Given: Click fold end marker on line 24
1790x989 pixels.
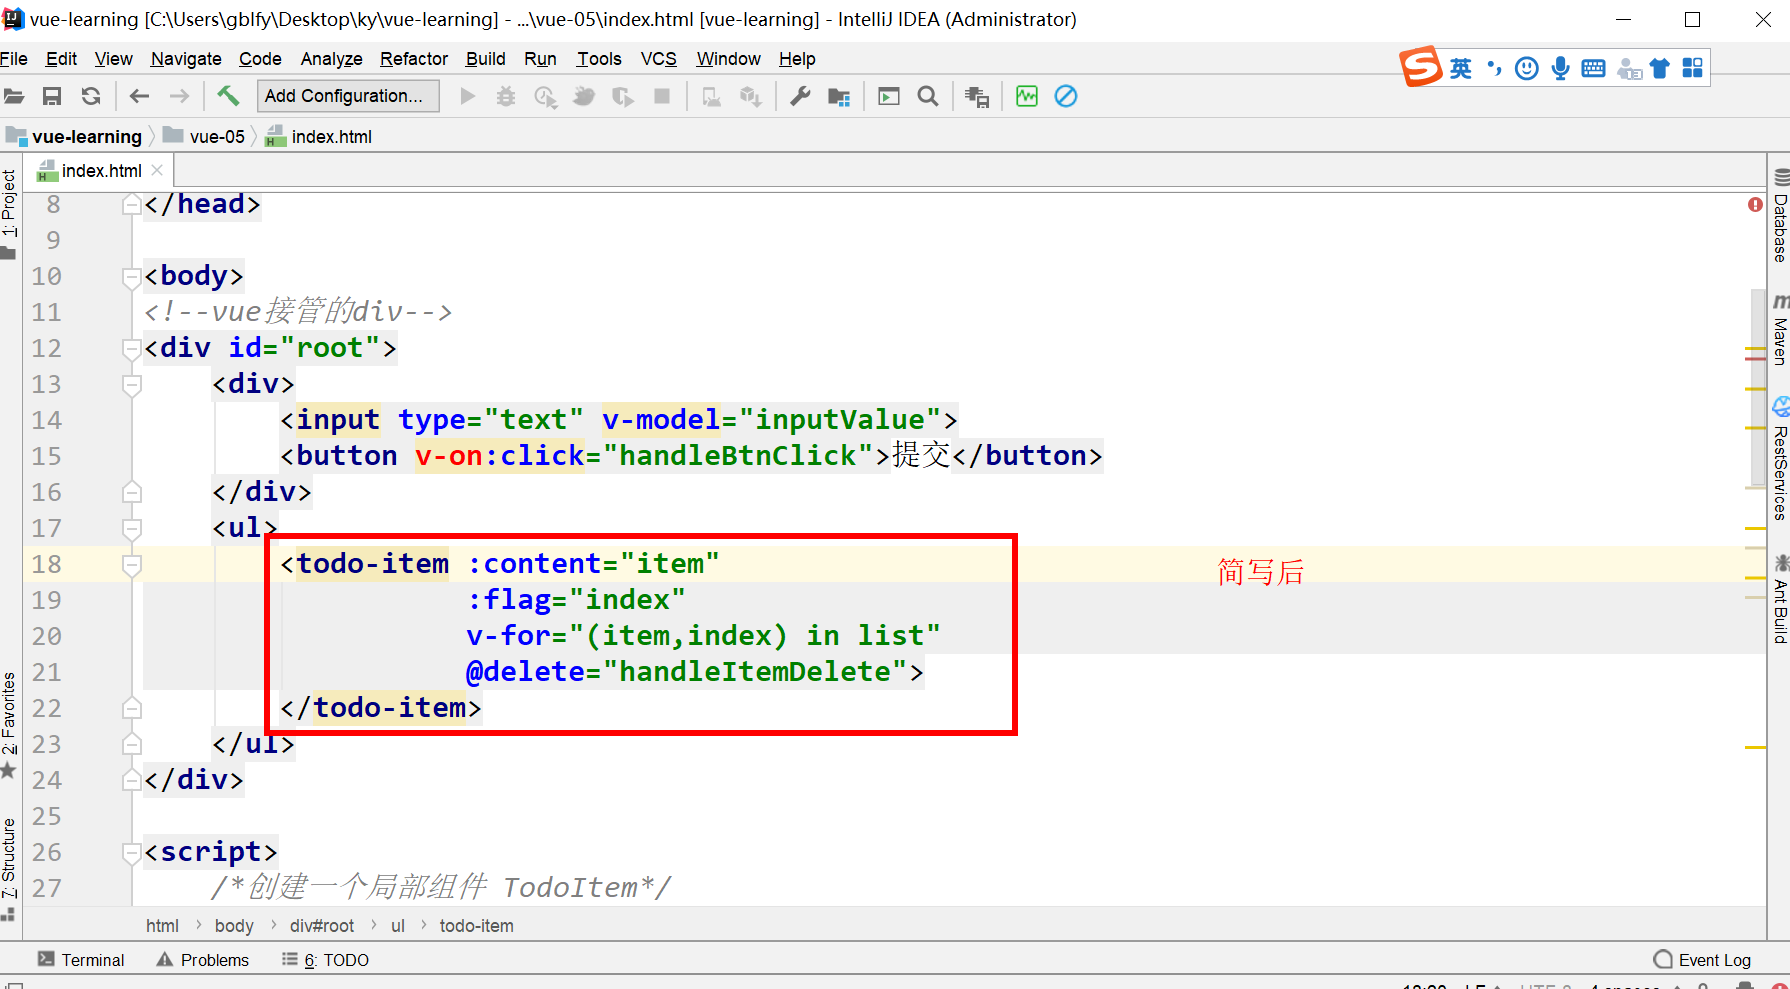Looking at the screenshot, I should click(x=131, y=780).
